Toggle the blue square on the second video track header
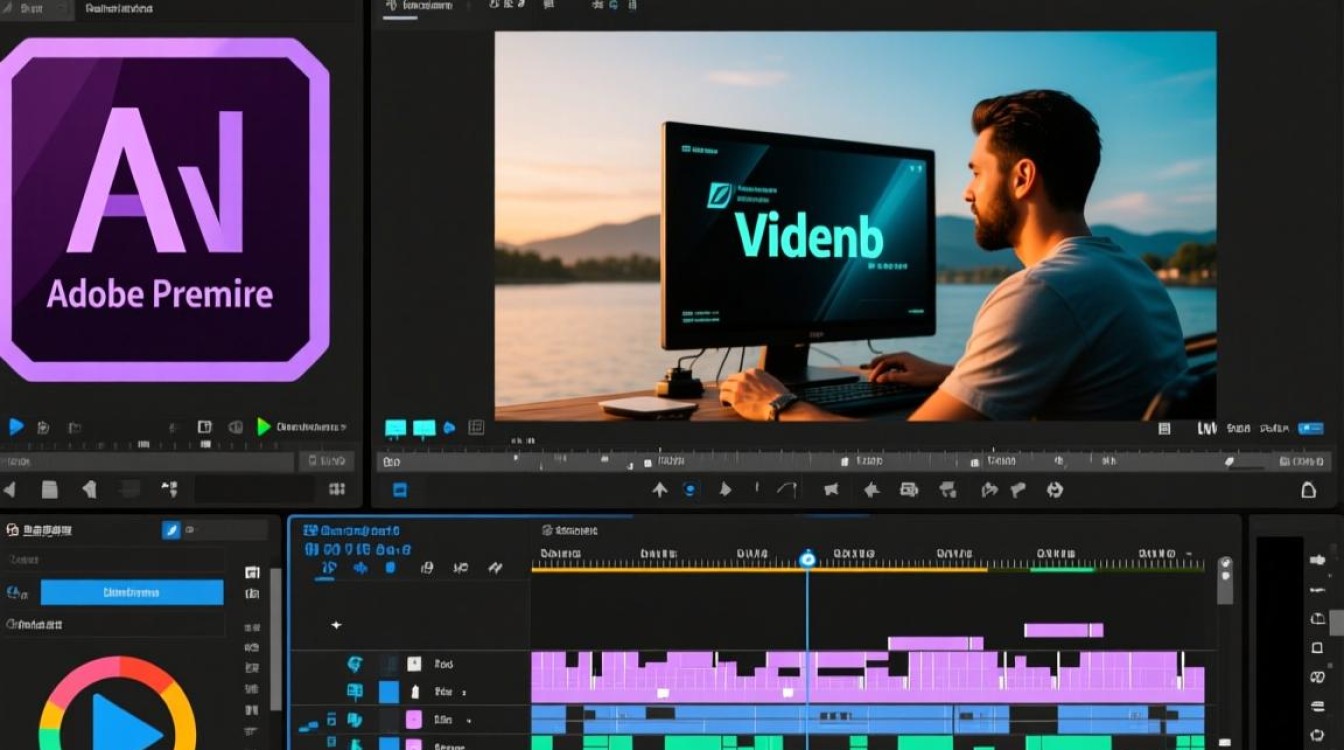The height and width of the screenshot is (750, 1344). point(388,692)
